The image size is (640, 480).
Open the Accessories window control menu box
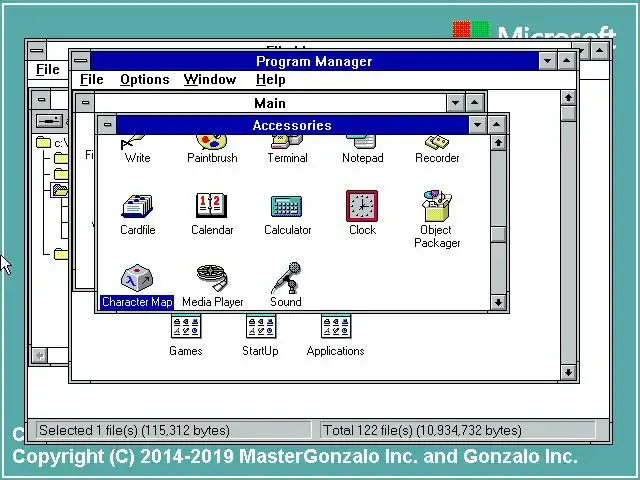(107, 125)
